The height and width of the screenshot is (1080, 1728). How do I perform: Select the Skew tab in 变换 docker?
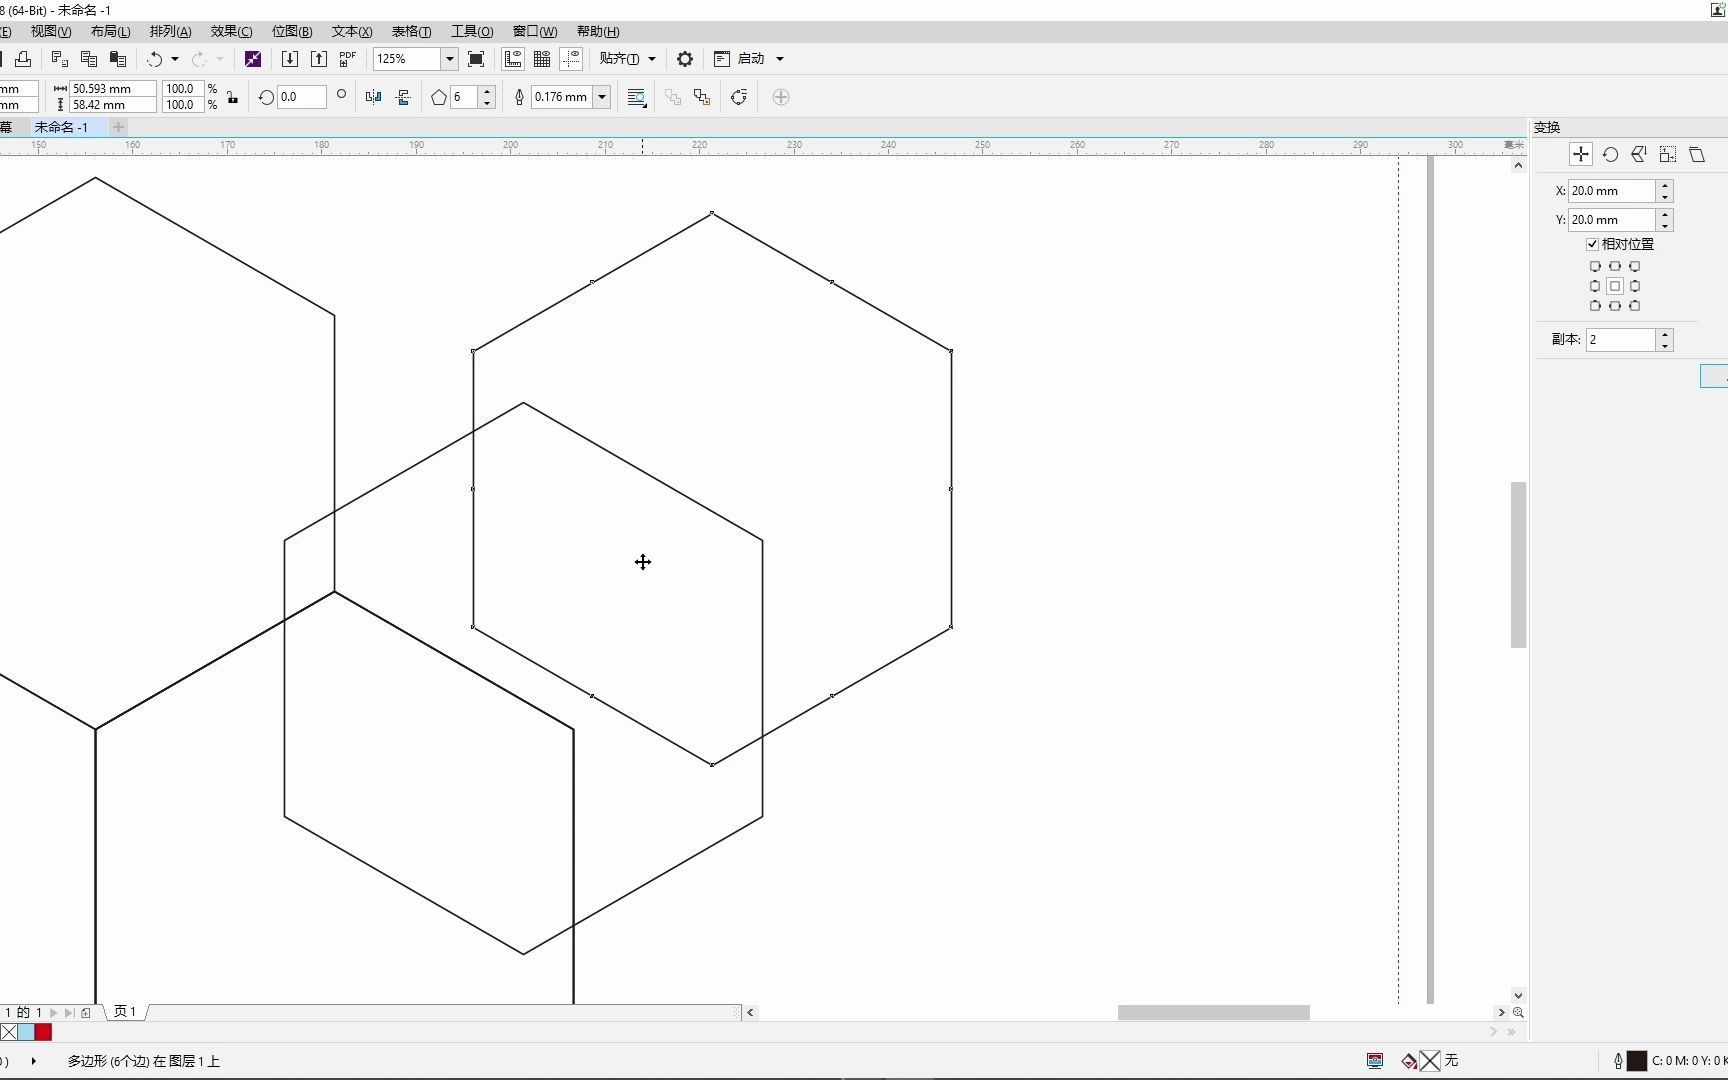click(1697, 154)
